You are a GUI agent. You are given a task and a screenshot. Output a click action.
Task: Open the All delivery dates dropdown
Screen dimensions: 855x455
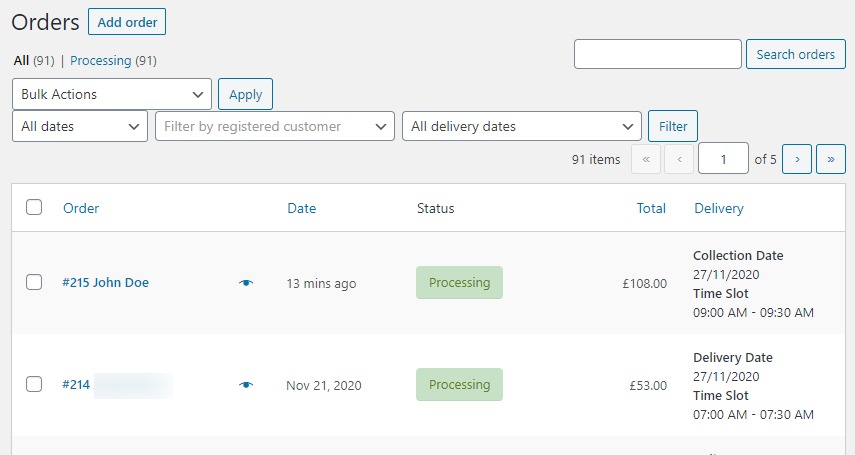pyautogui.click(x=521, y=127)
